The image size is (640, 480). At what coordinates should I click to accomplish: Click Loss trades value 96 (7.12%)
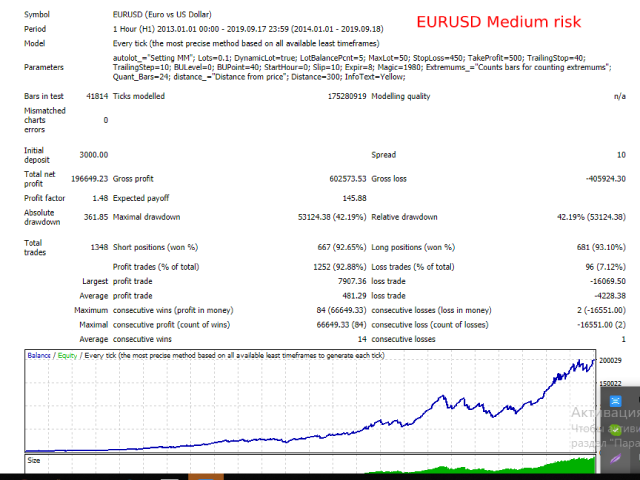coord(605,267)
